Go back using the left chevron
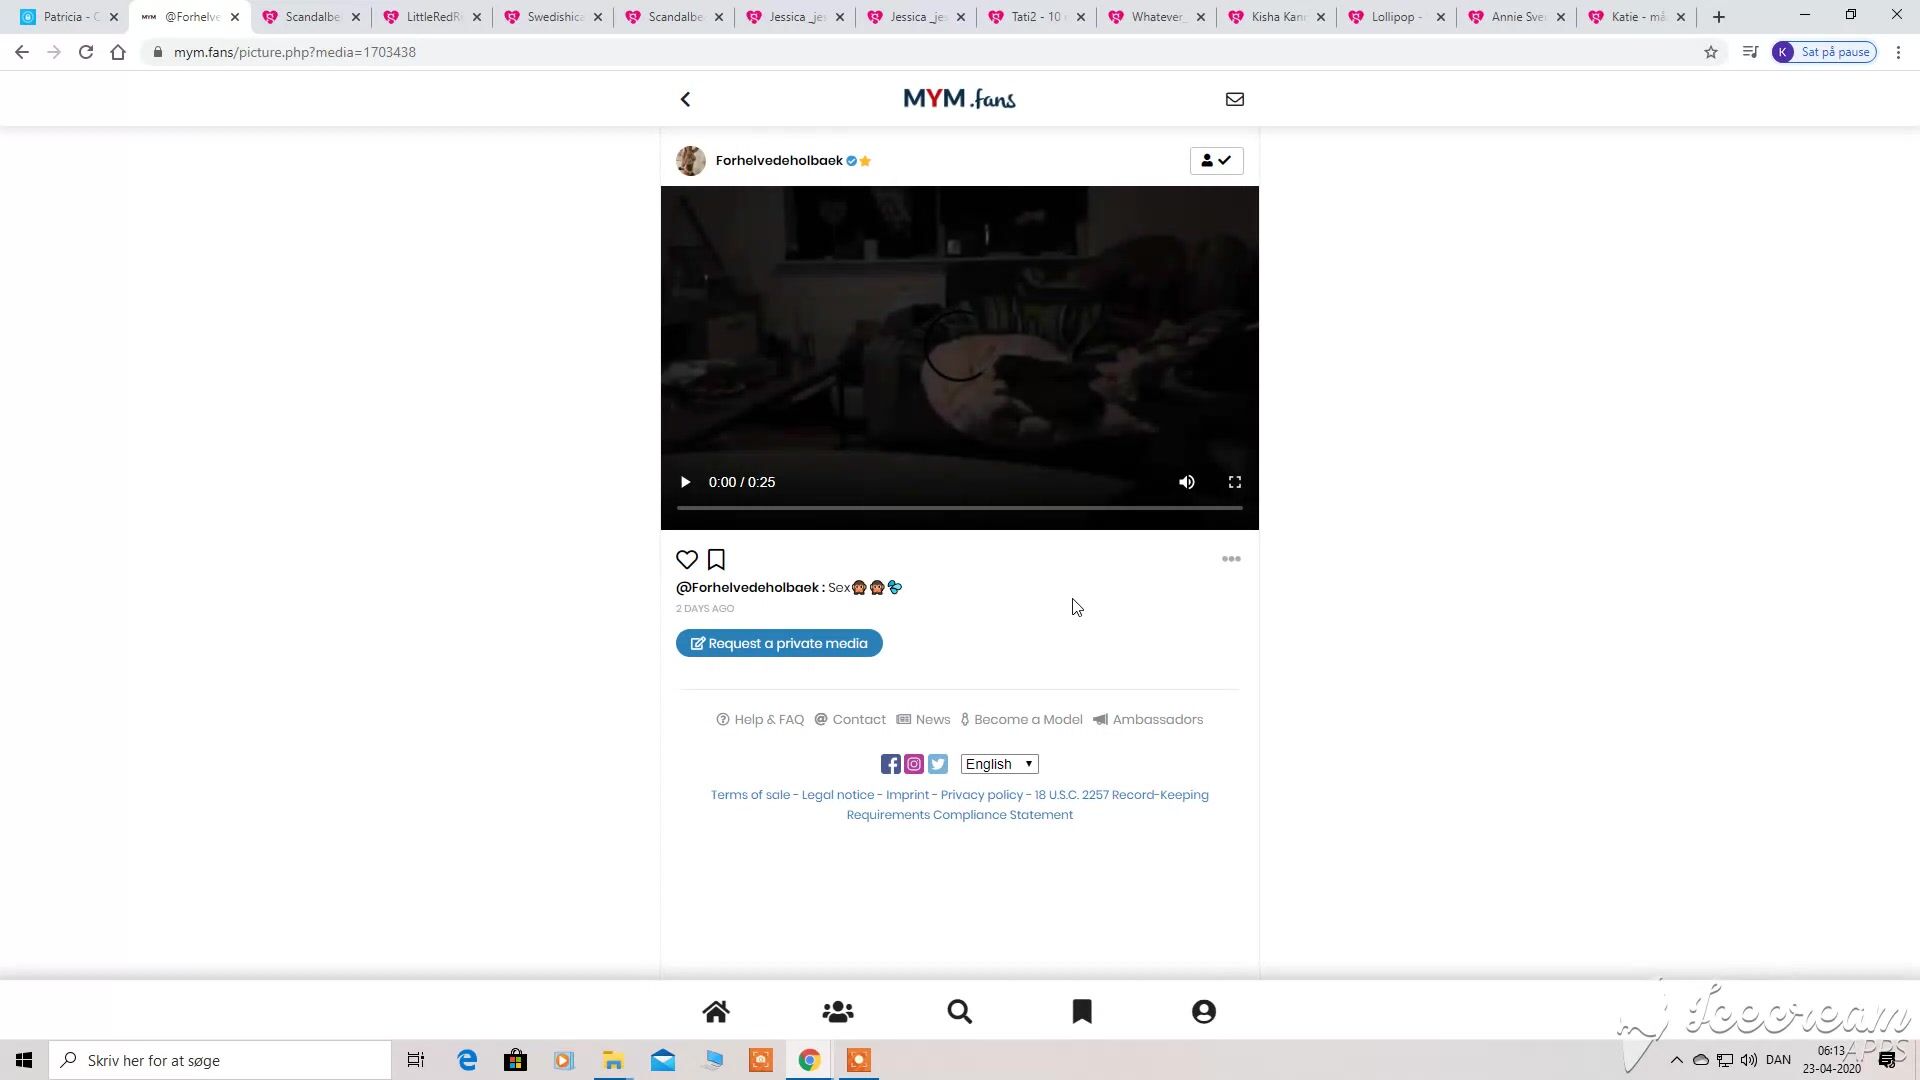1920x1080 pixels. 686,99
